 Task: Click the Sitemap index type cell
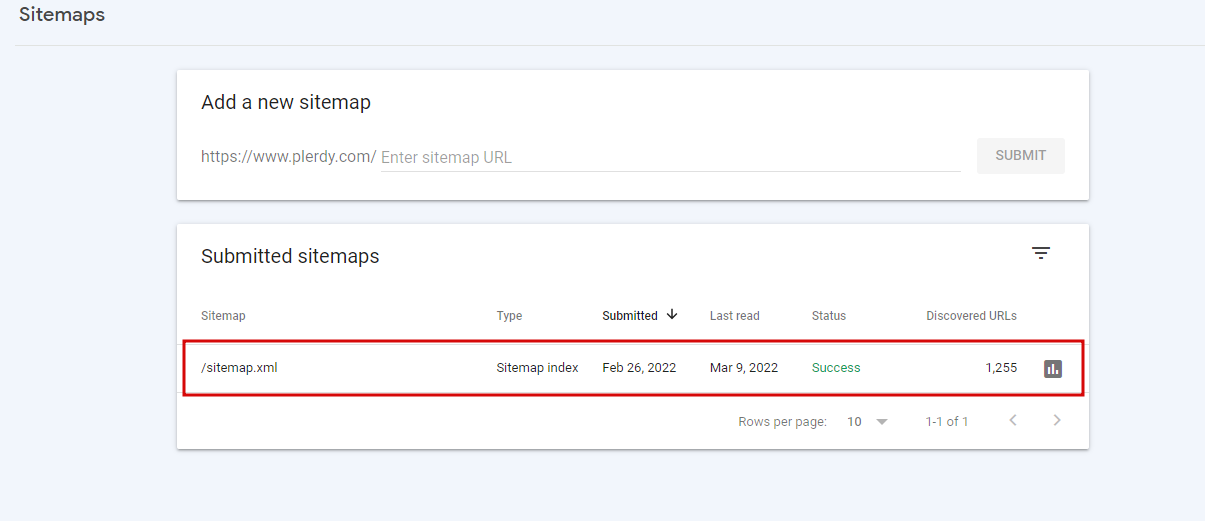coord(537,368)
